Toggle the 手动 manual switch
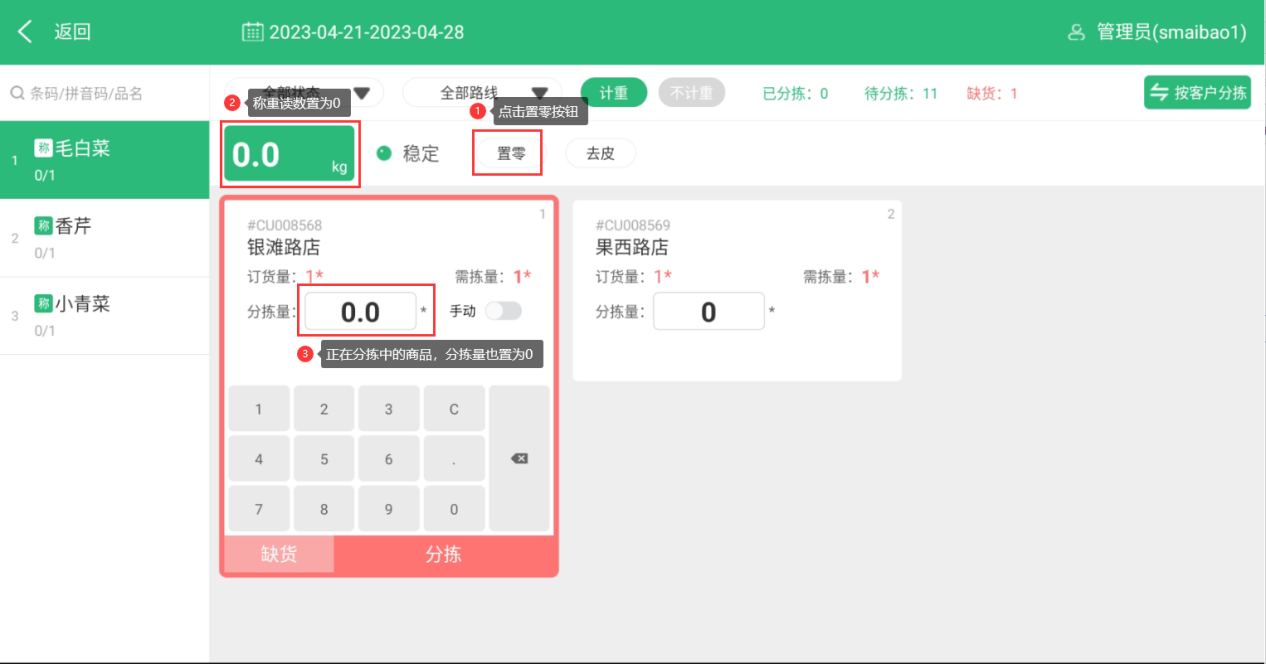 click(503, 311)
